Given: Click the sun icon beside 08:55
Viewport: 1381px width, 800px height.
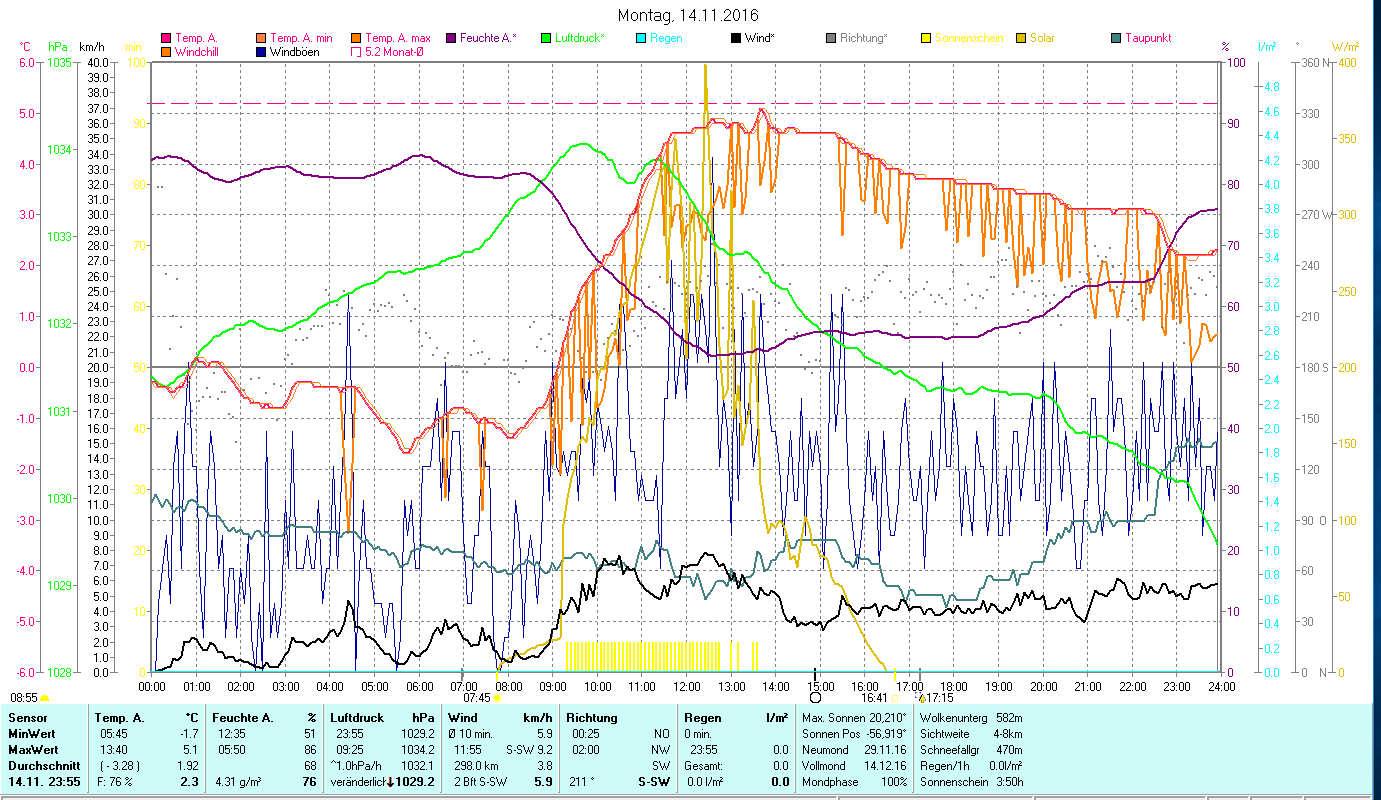Looking at the screenshot, I should pyautogui.click(x=44, y=698).
